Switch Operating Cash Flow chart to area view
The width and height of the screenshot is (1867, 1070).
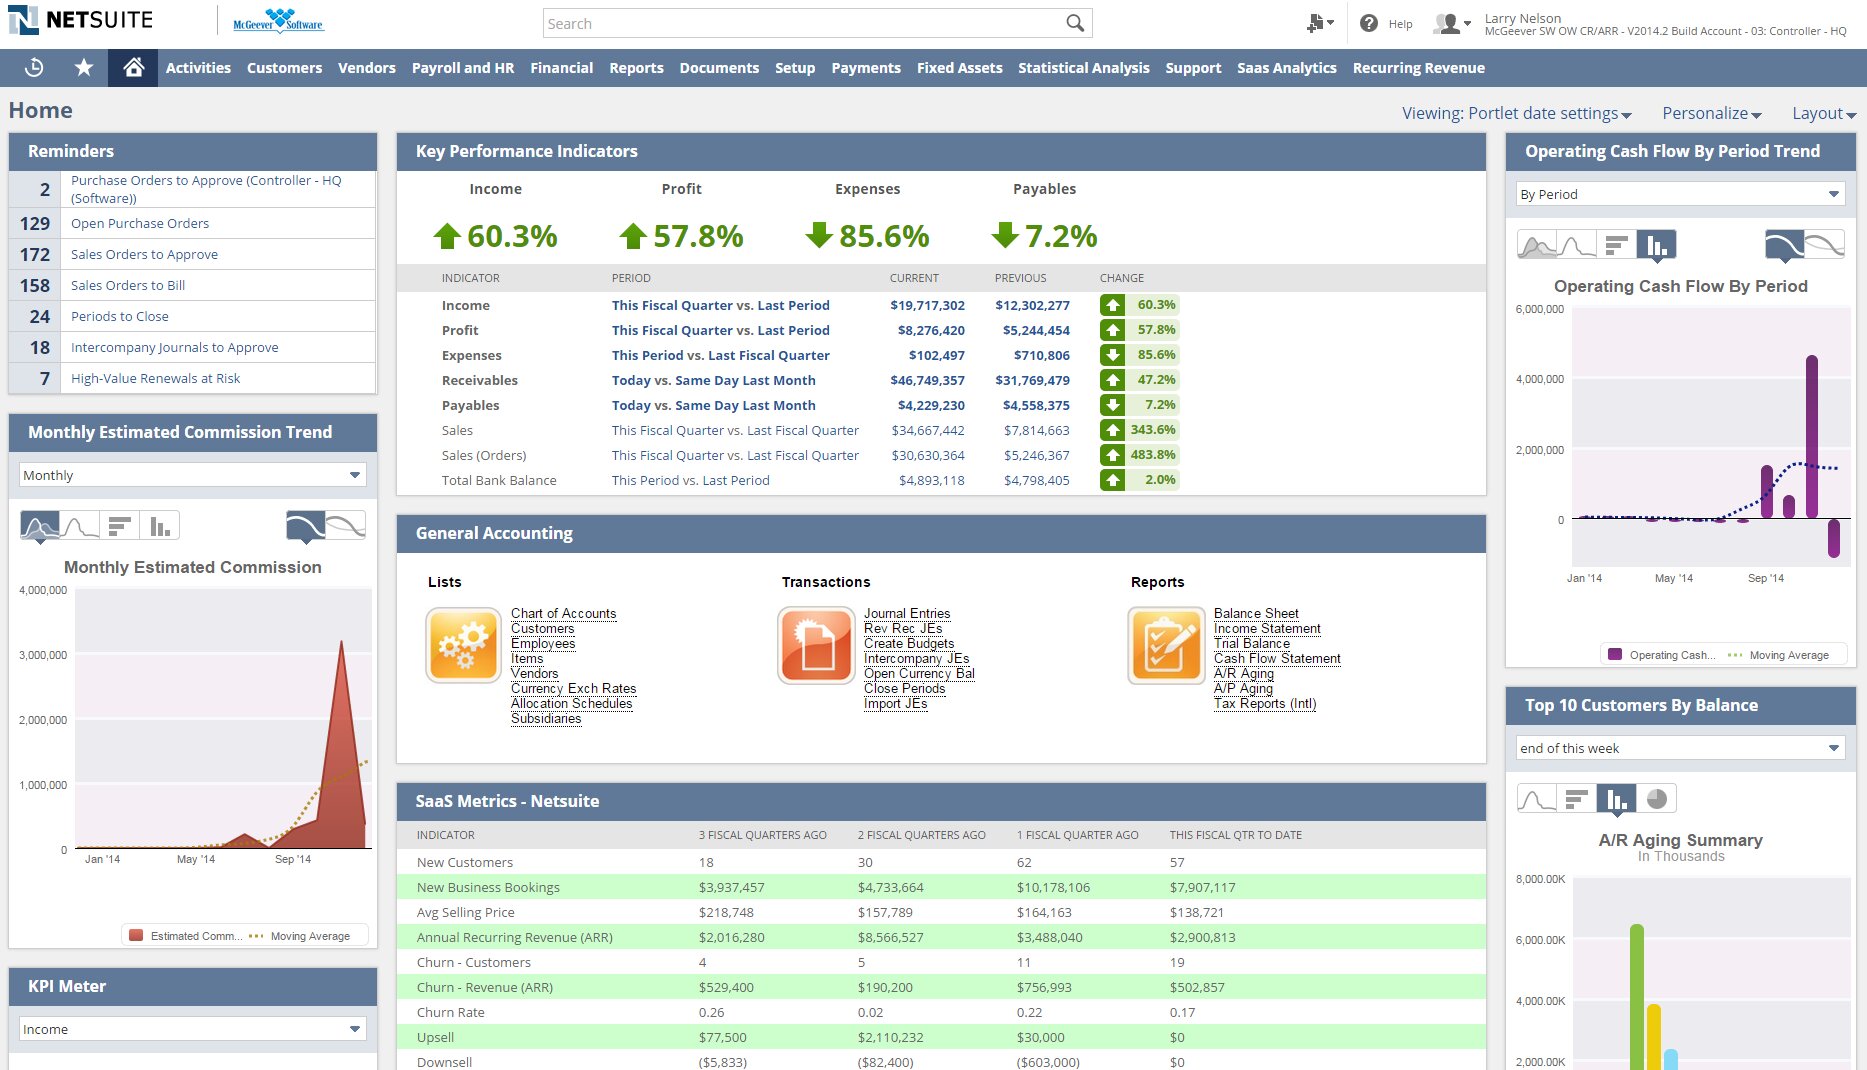click(1537, 245)
